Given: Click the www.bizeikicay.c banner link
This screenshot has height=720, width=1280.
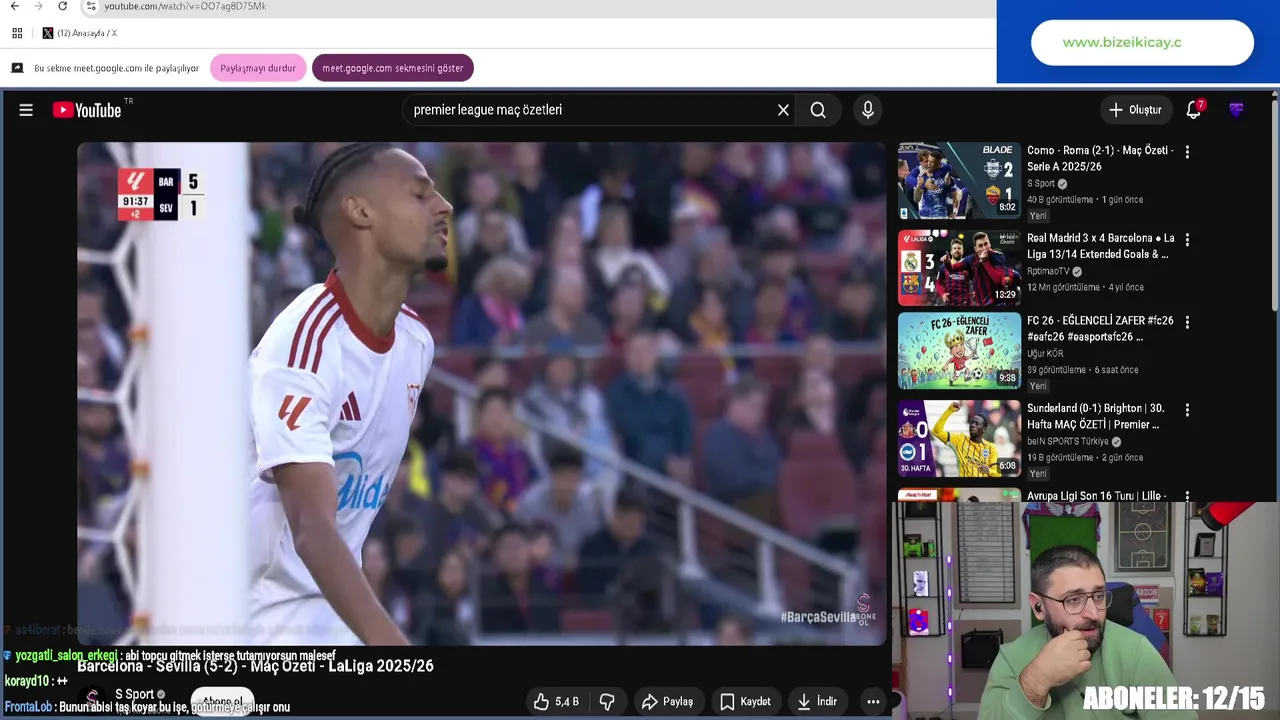Looking at the screenshot, I should [1142, 42].
